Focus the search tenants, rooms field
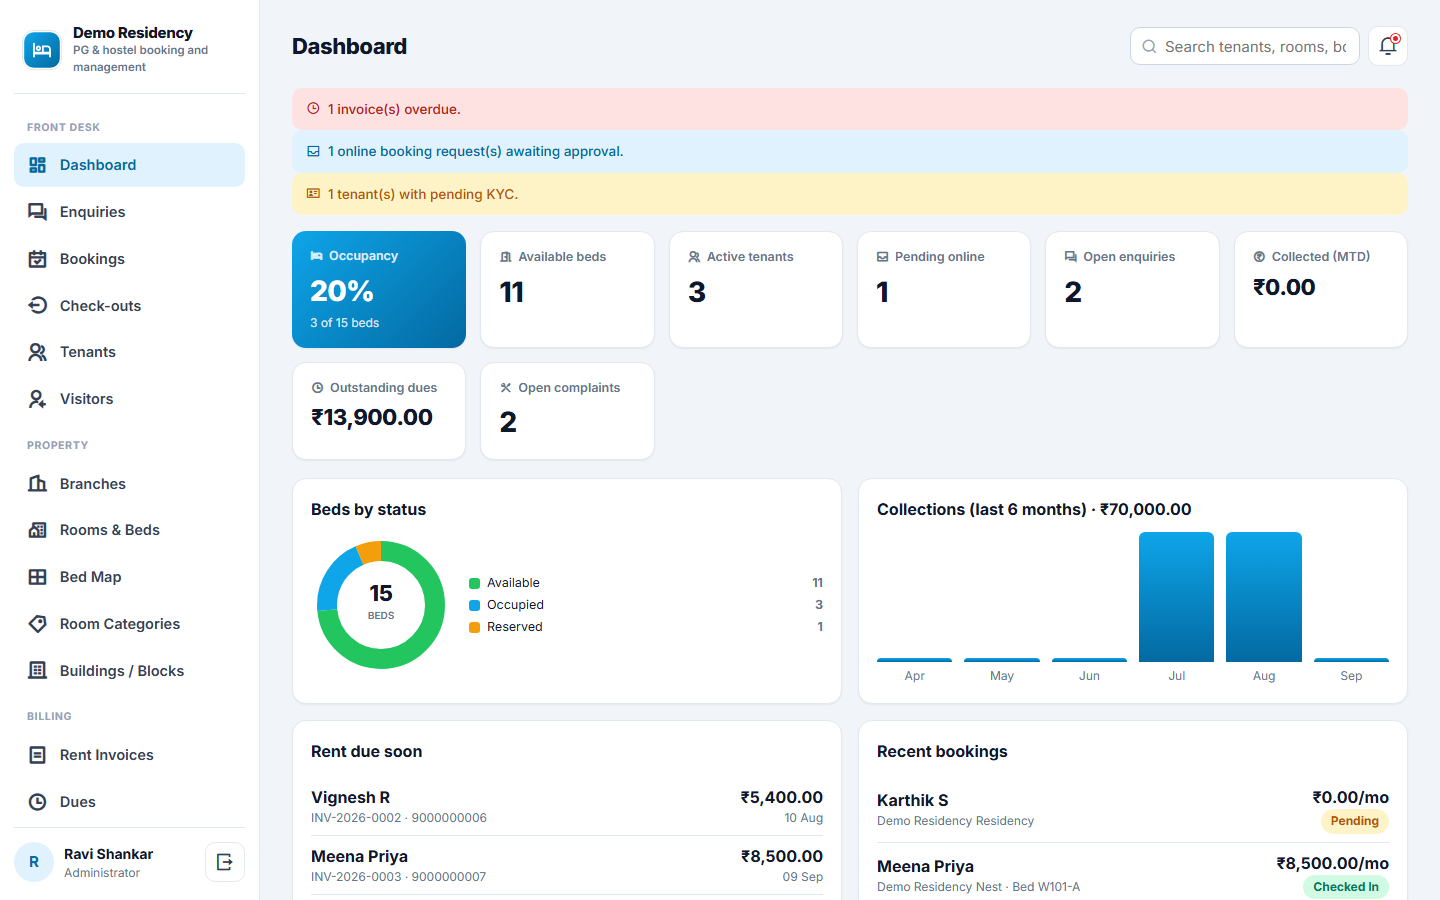This screenshot has height=900, width=1440. (1245, 46)
